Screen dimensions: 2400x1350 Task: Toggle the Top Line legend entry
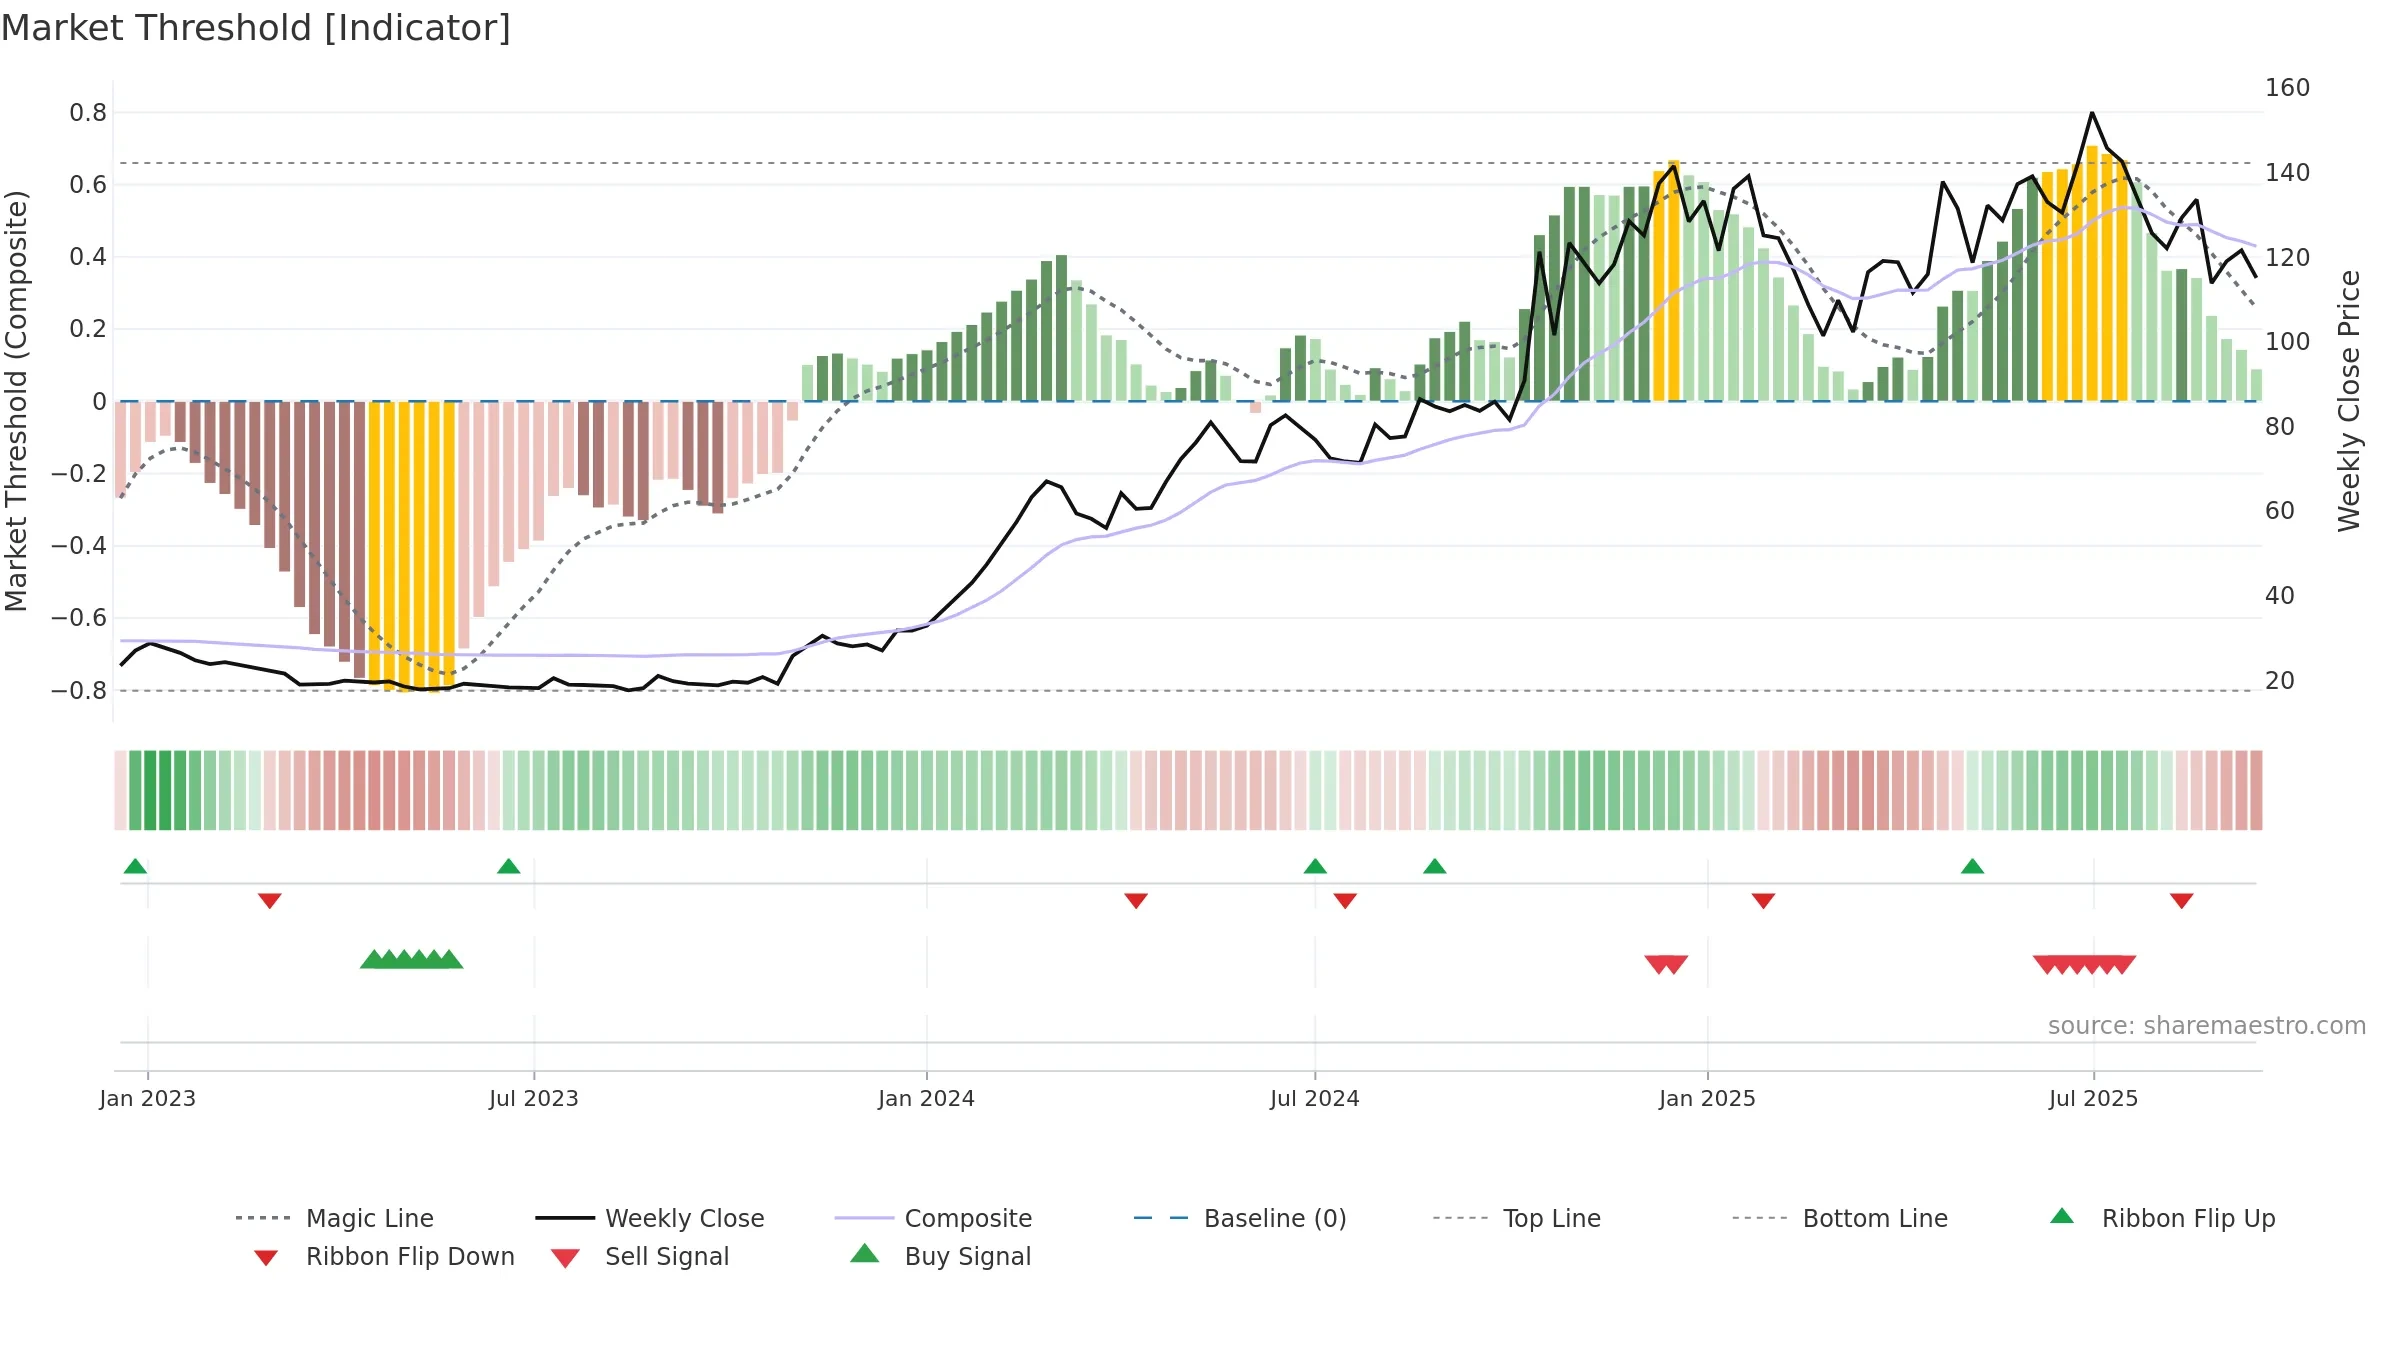click(x=1517, y=1218)
